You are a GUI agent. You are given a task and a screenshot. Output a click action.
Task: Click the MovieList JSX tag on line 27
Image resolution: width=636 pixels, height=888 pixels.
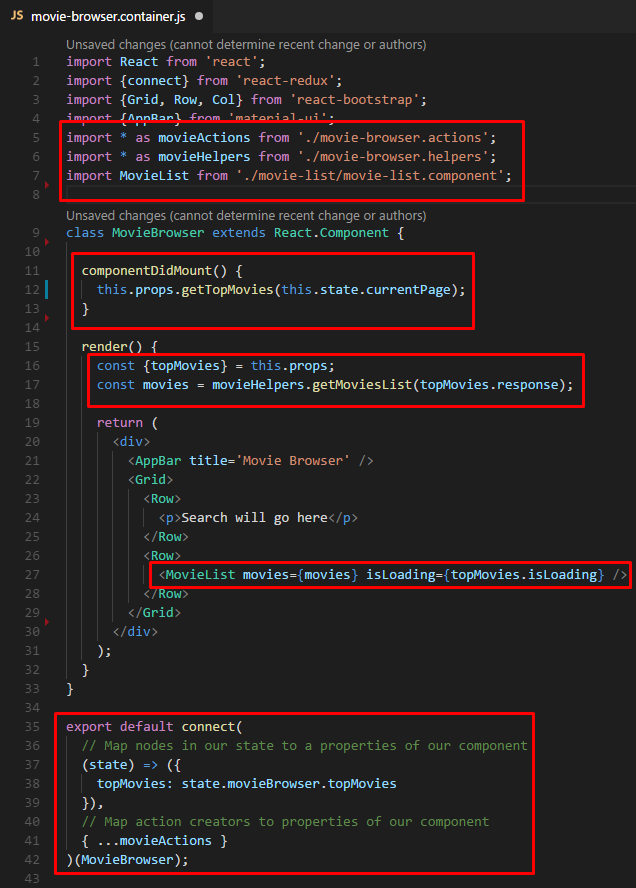point(200,574)
